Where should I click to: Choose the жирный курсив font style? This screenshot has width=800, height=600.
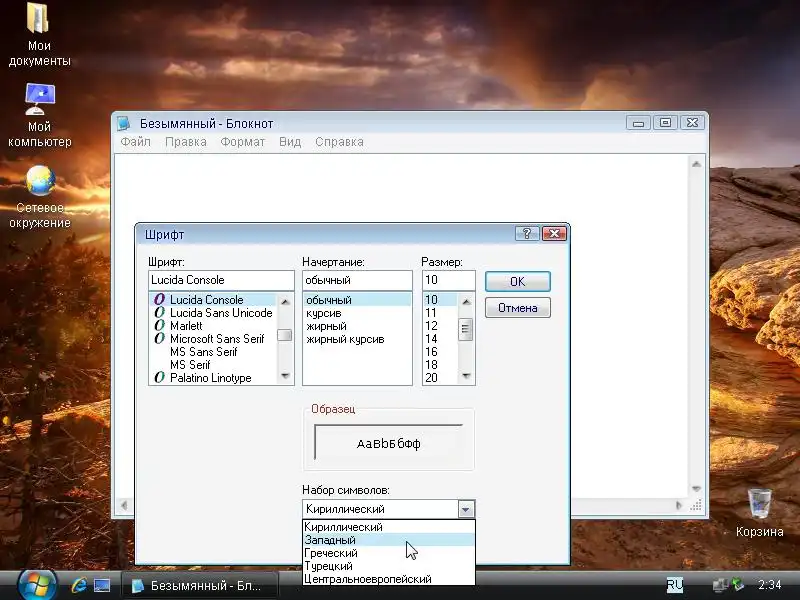[x=357, y=339]
